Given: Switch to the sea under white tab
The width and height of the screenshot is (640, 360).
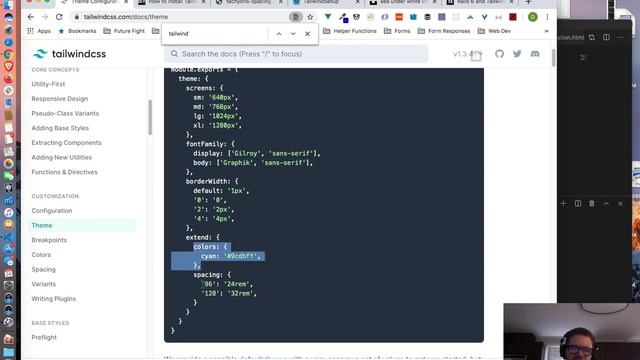Looking at the screenshot, I should pos(403,2).
